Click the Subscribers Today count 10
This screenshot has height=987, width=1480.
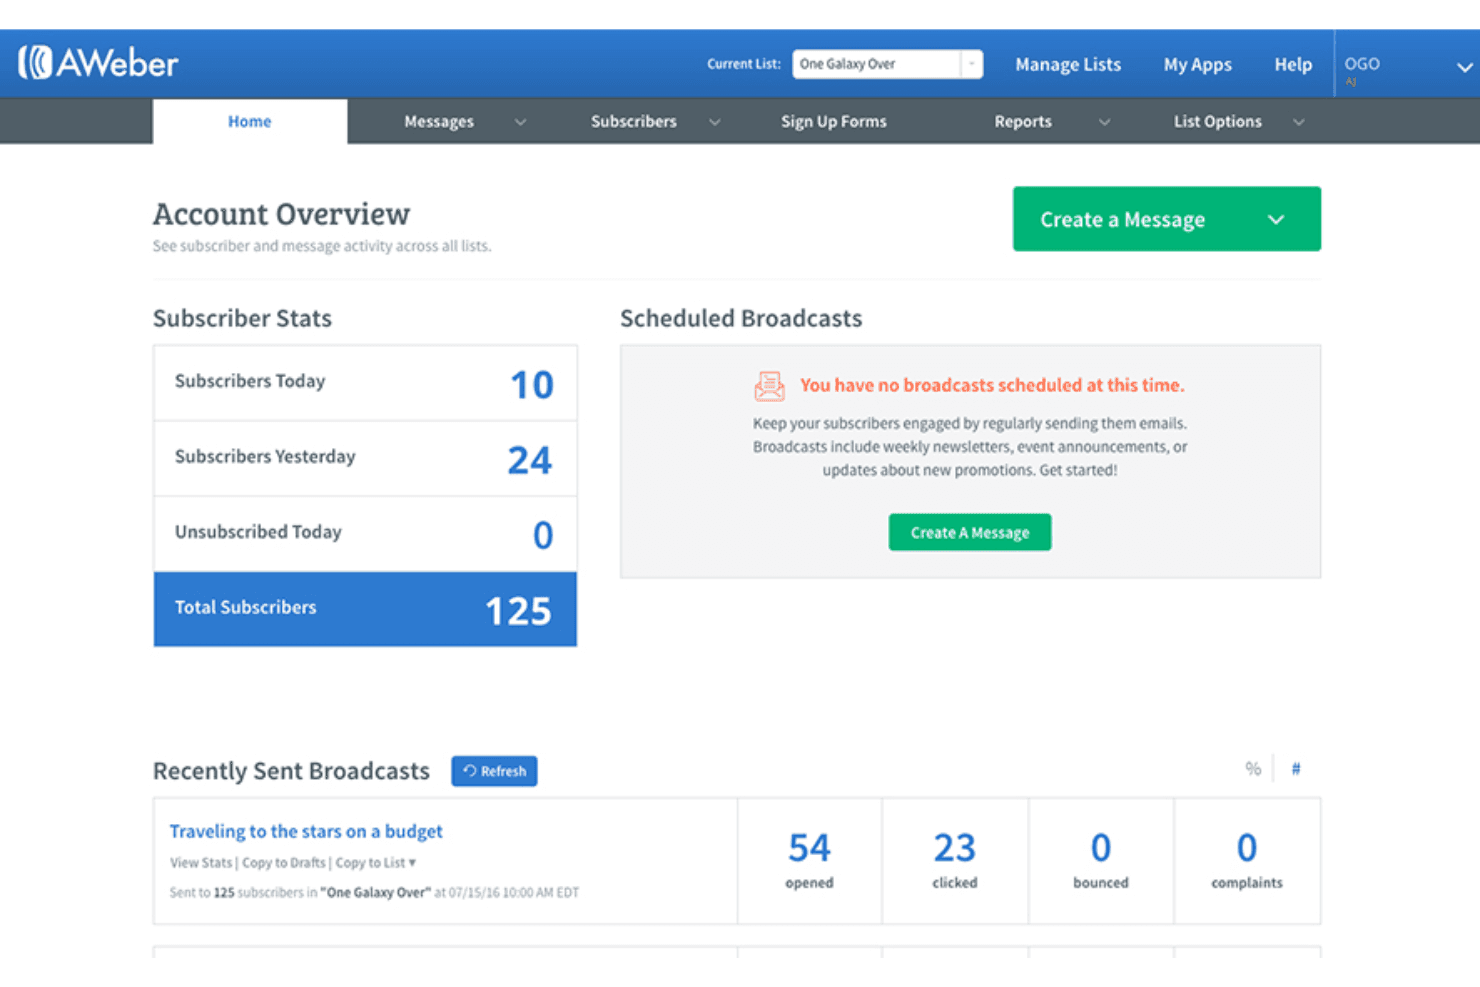tap(531, 385)
